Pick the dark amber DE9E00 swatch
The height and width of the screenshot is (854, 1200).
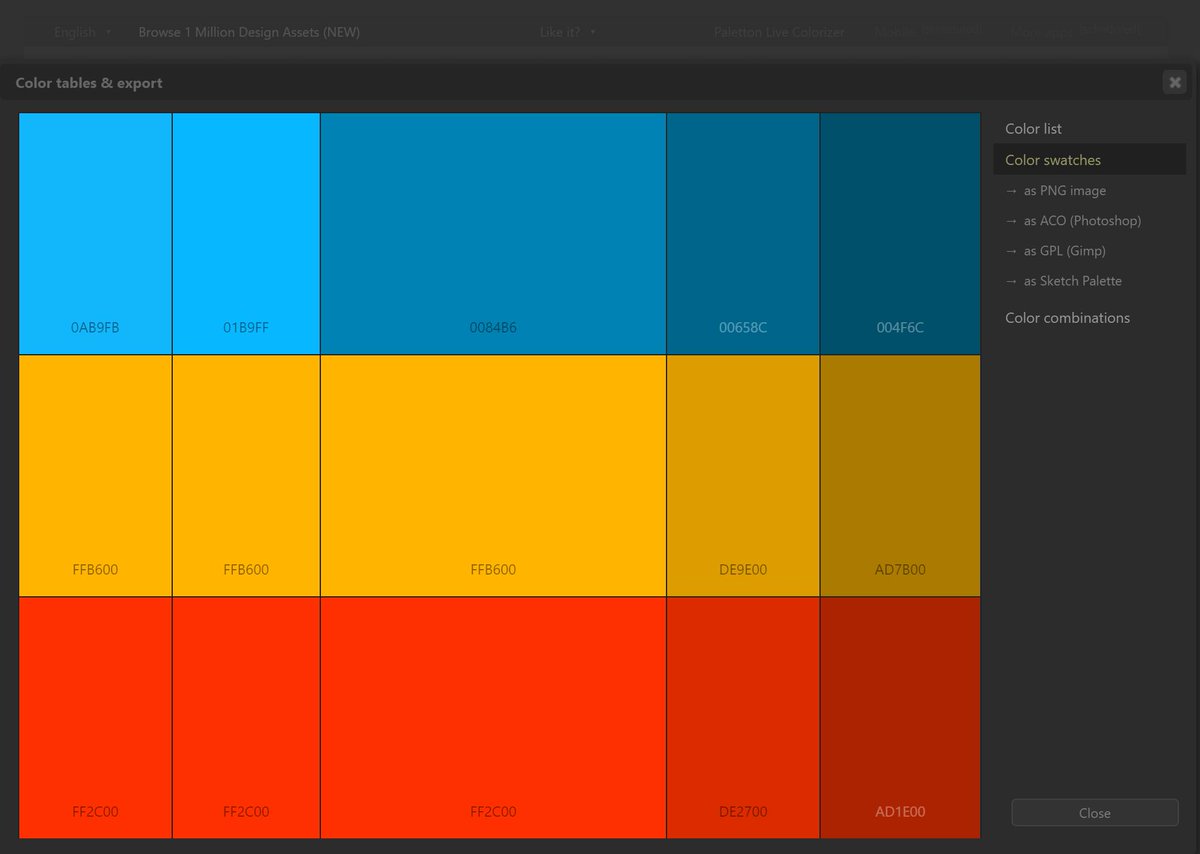(x=743, y=476)
